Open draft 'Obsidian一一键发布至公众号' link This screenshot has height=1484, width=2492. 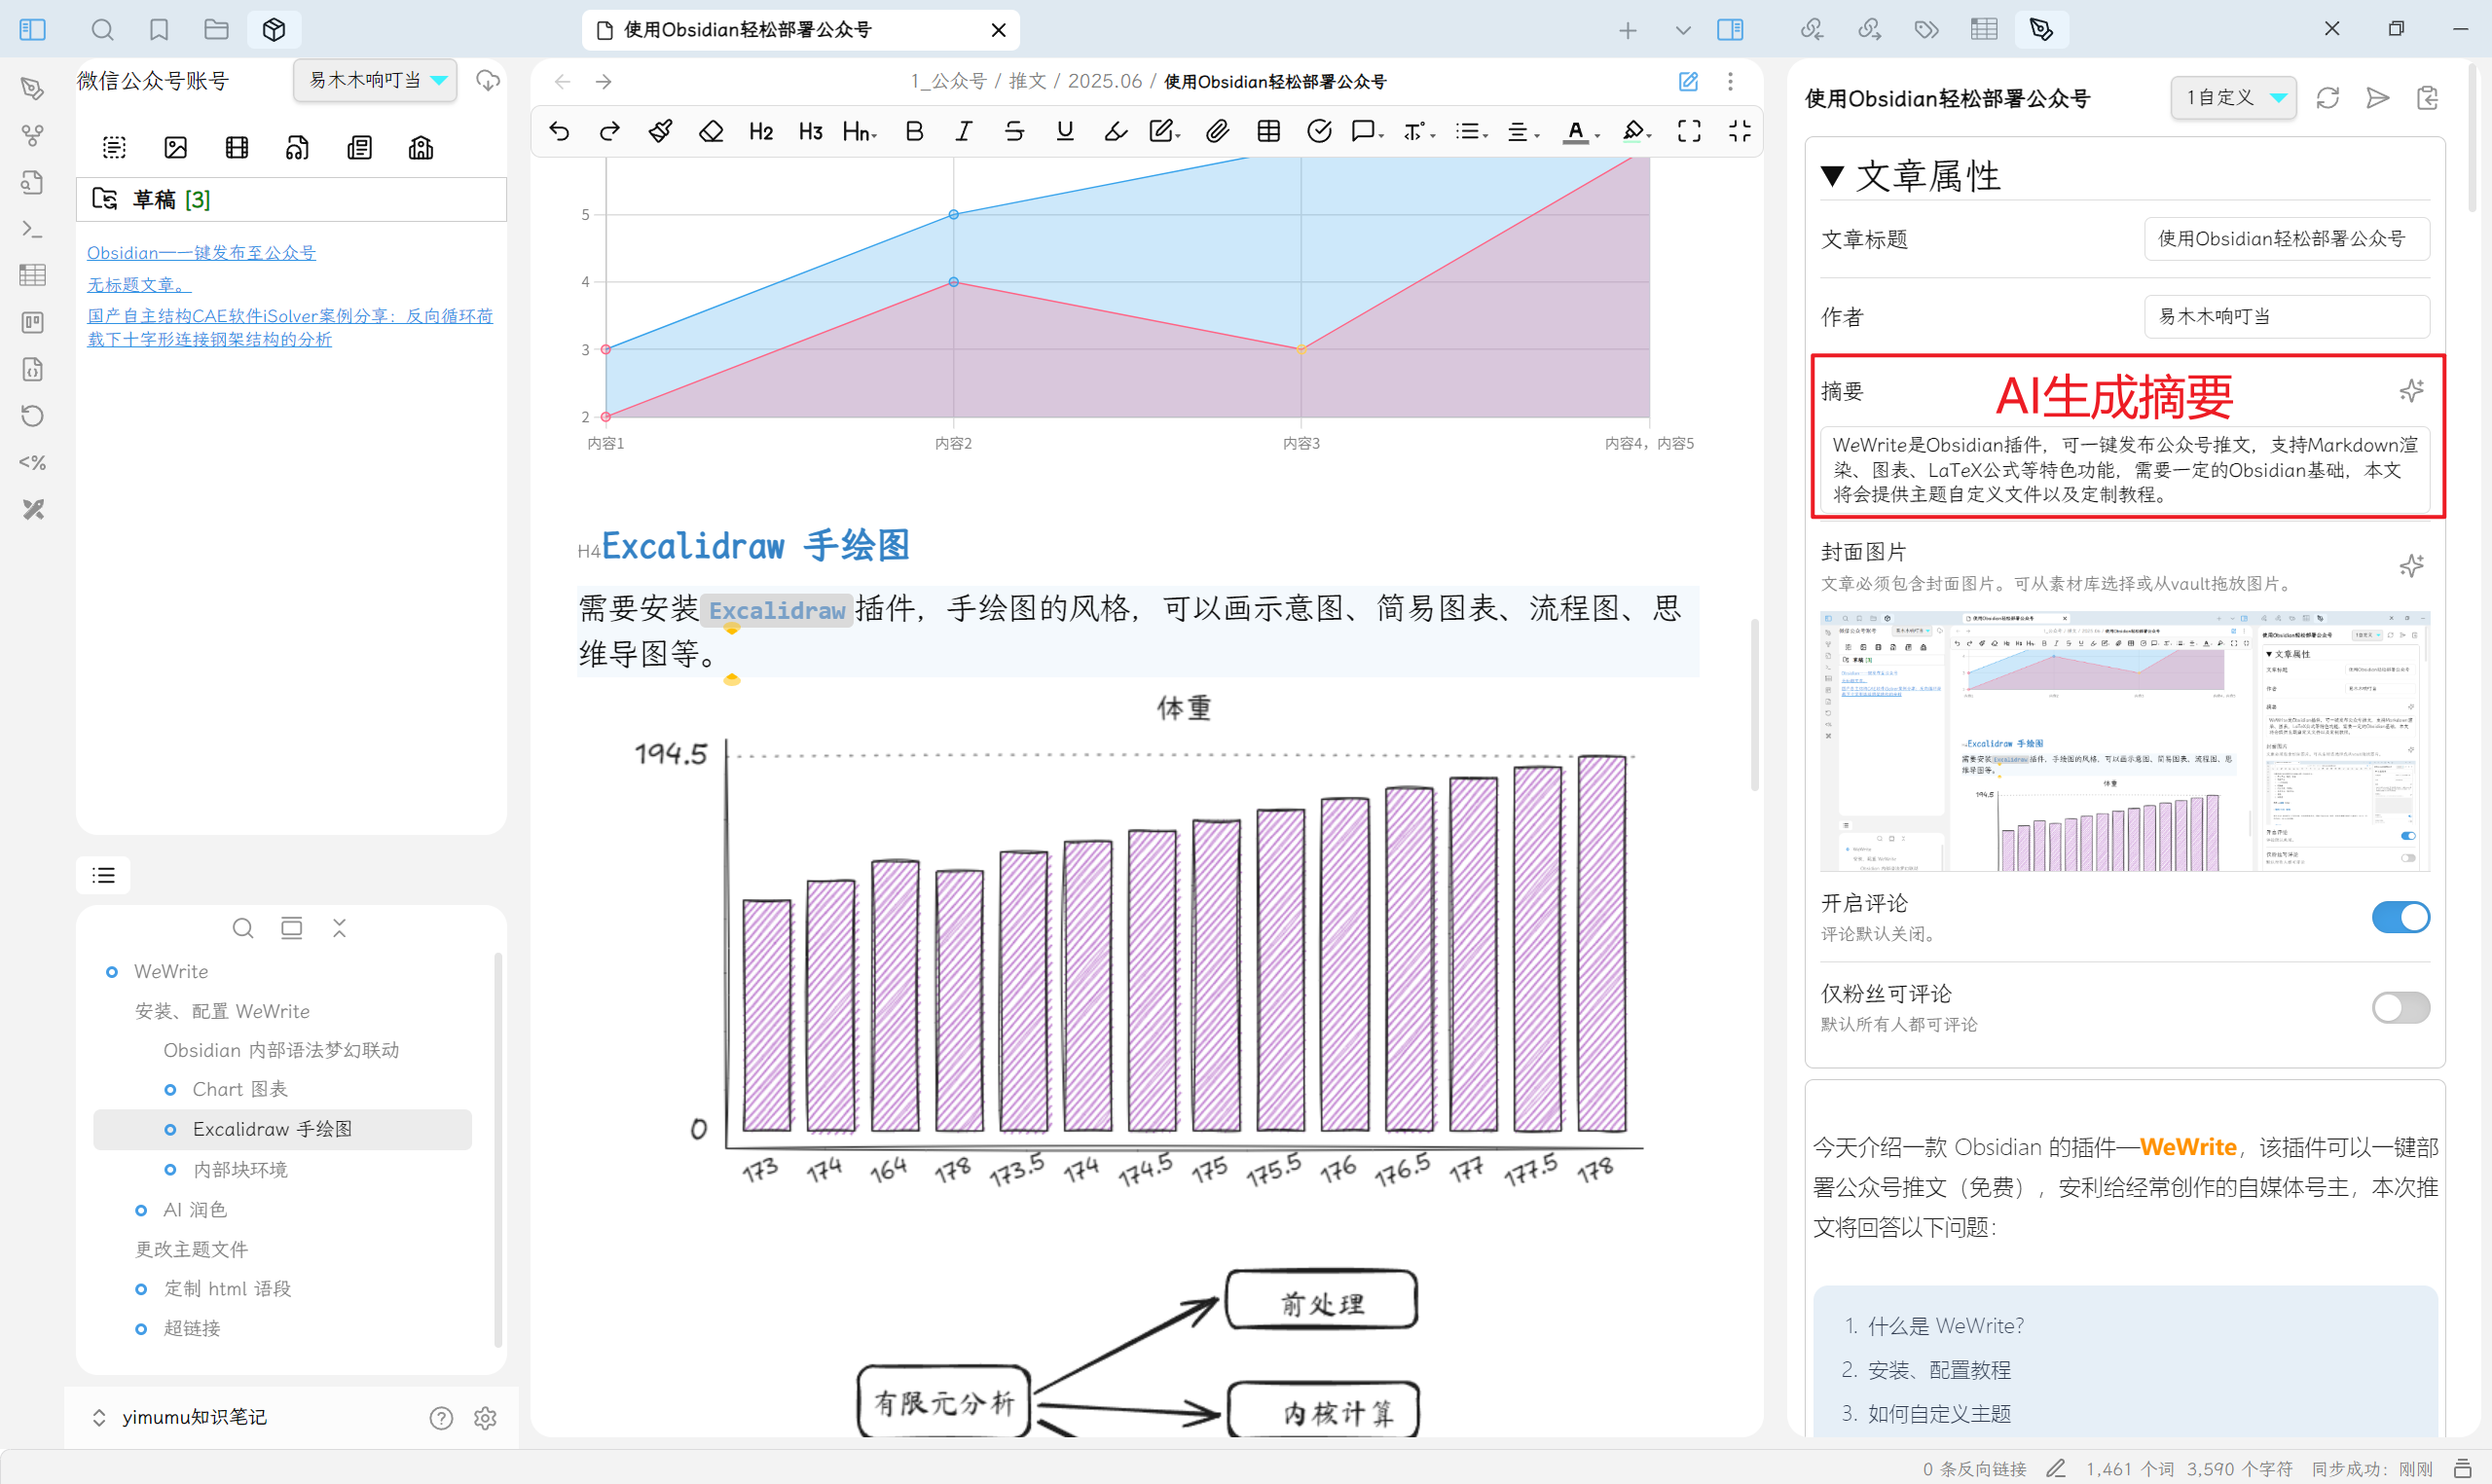coord(201,252)
